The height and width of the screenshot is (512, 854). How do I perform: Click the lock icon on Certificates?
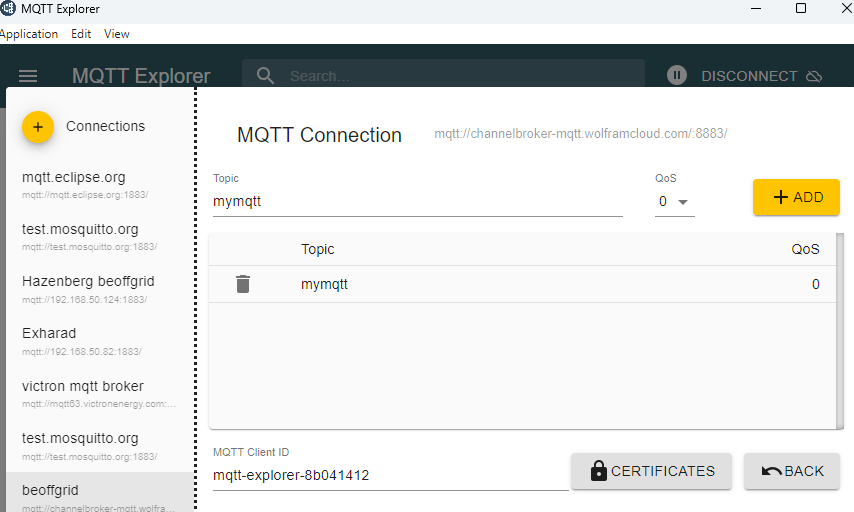pyautogui.click(x=599, y=471)
